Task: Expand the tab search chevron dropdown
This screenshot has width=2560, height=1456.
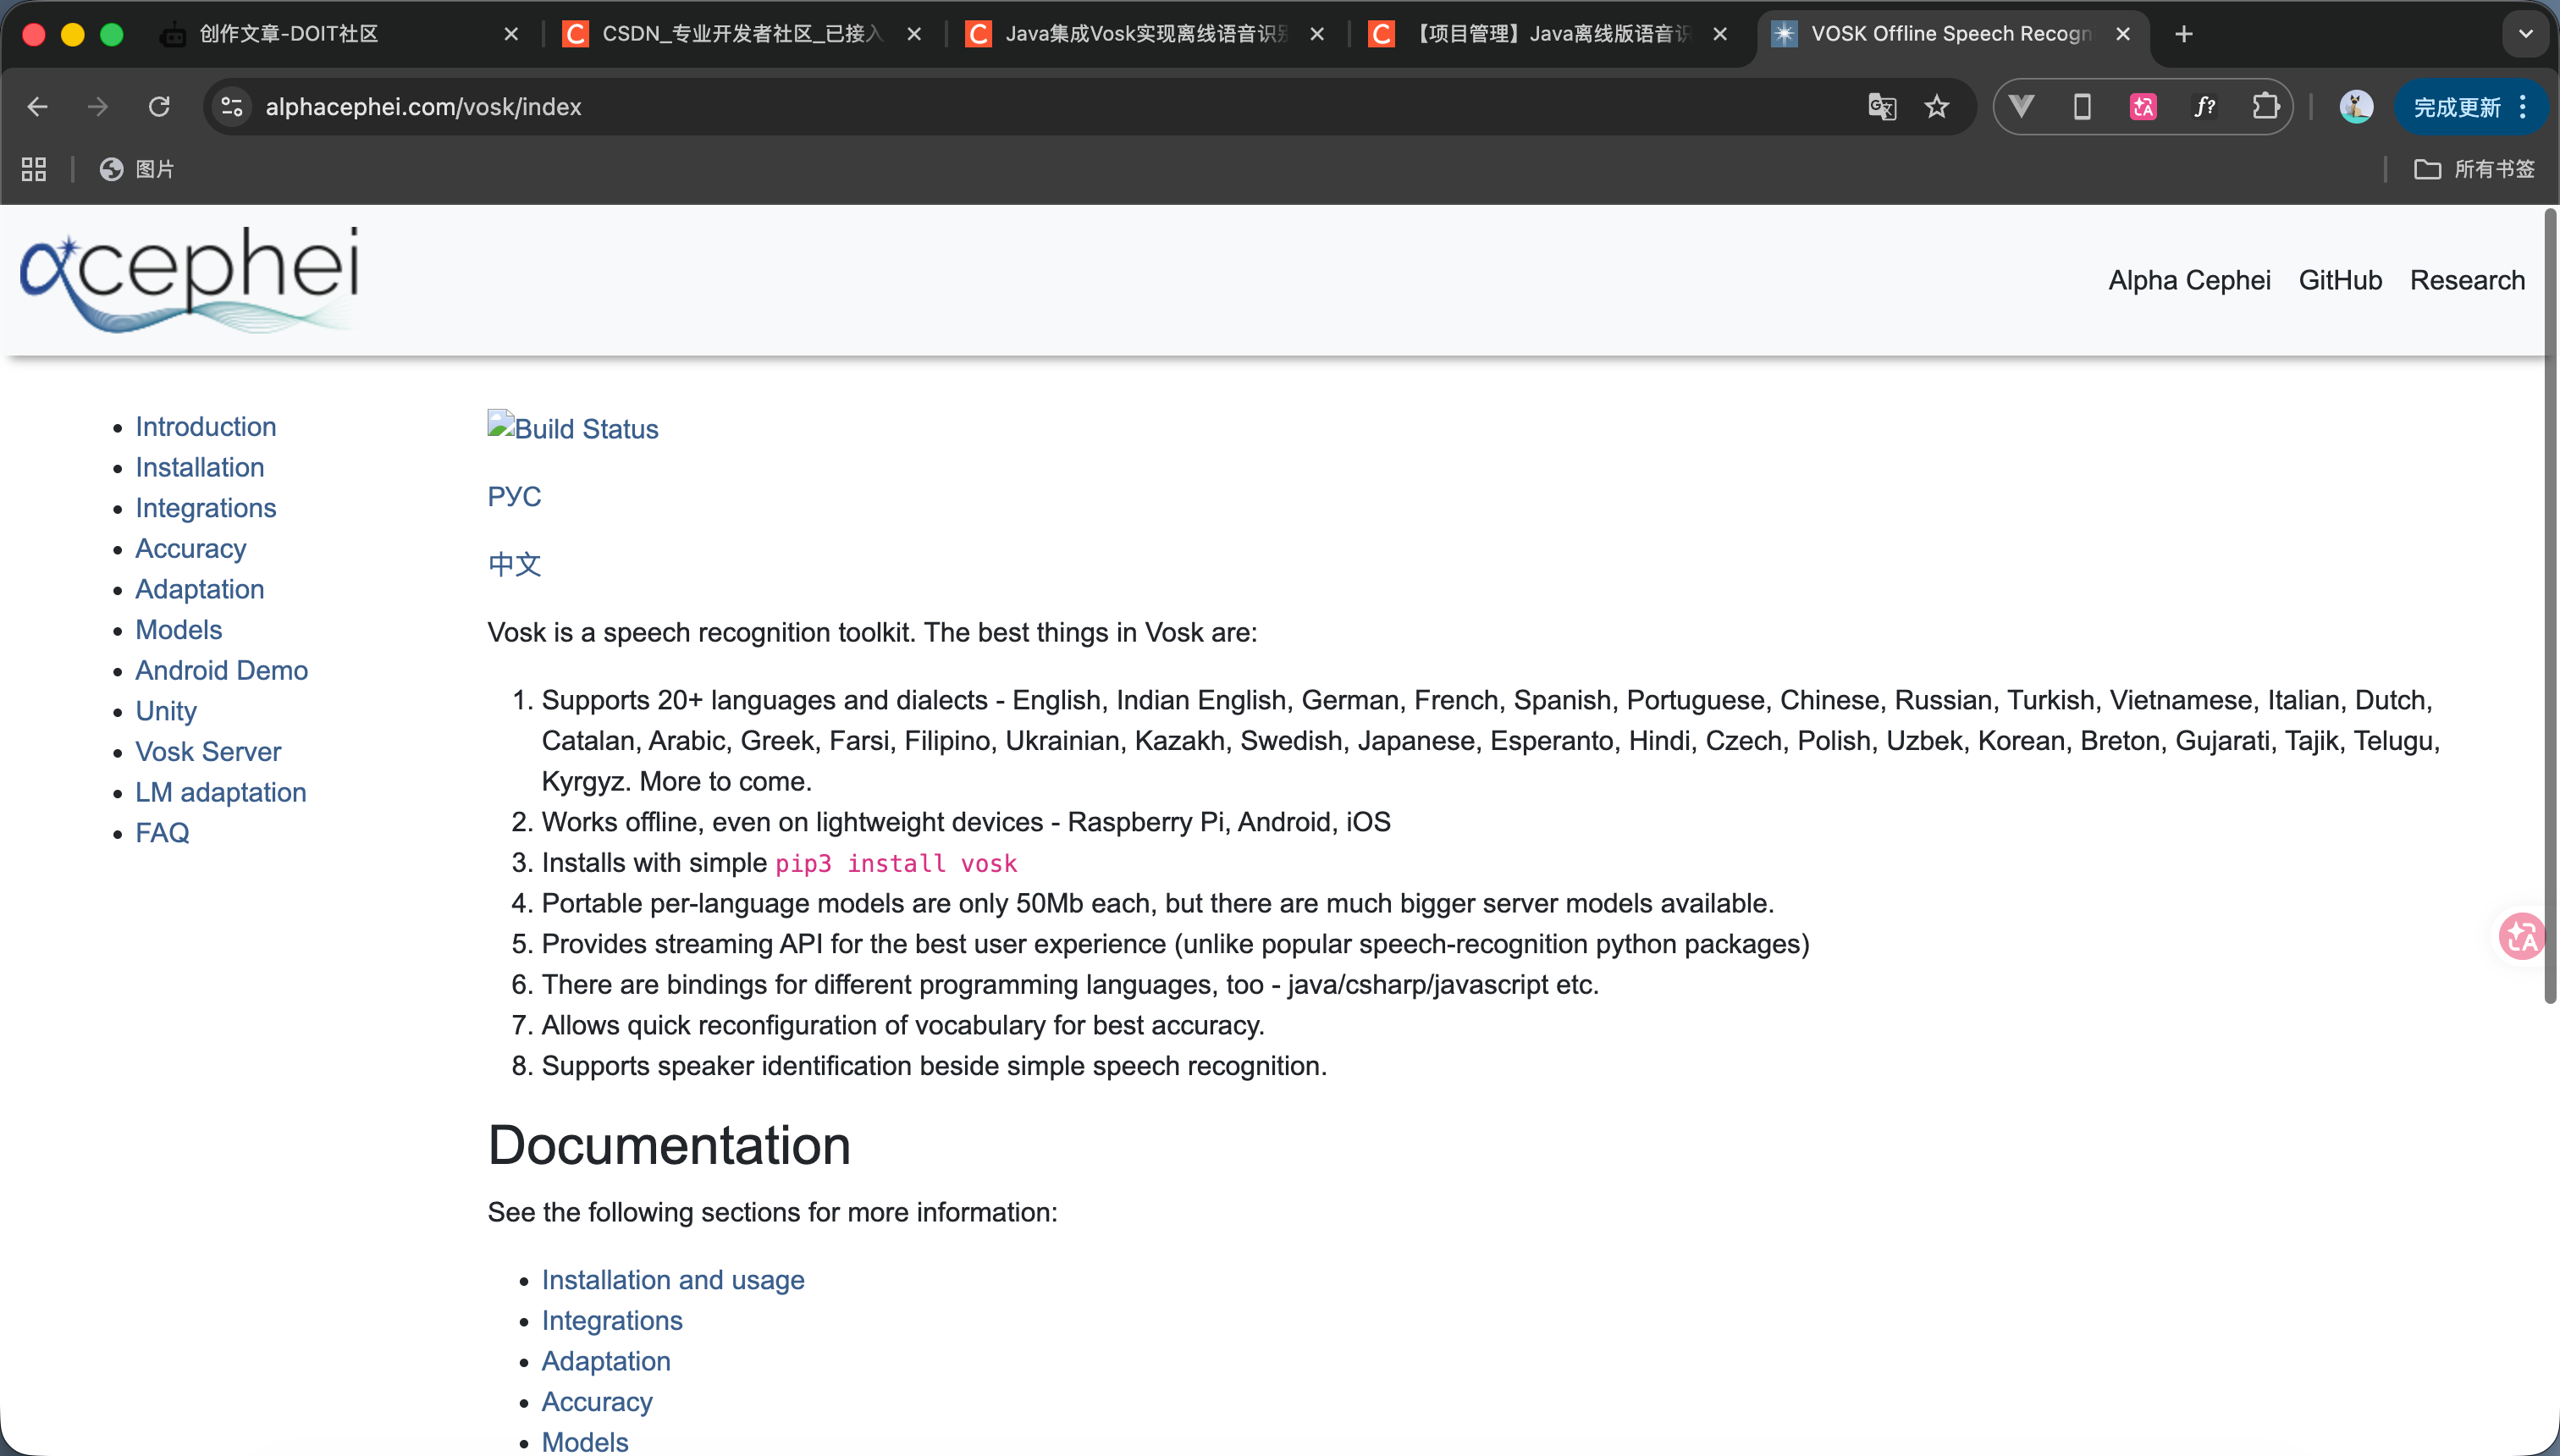Action: [2525, 34]
